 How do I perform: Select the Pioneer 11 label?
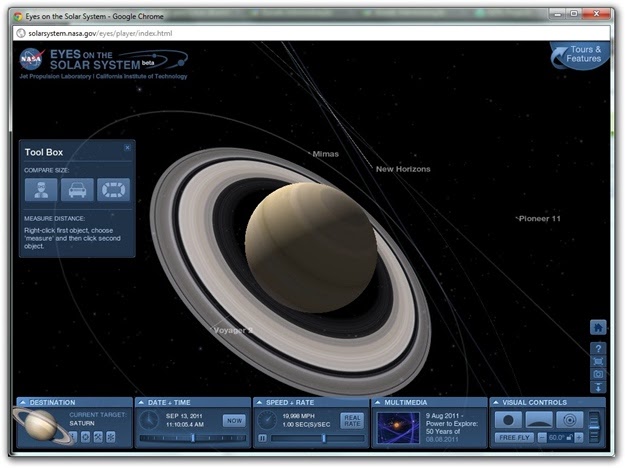click(540, 218)
